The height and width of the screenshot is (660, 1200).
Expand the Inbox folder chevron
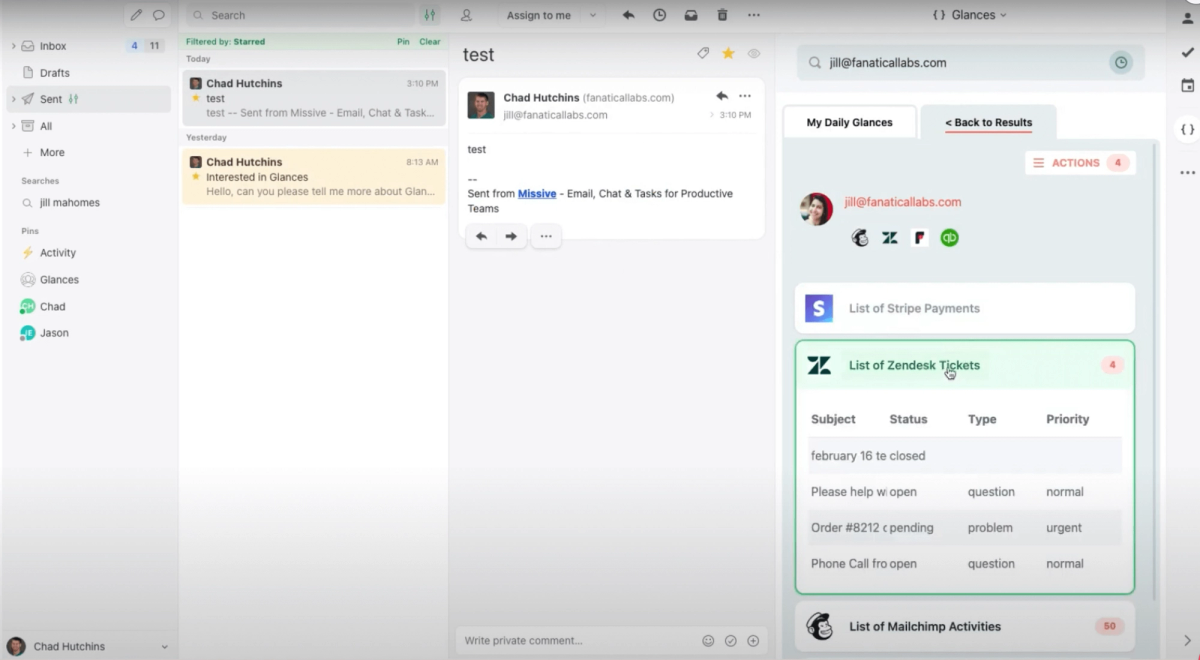(13, 46)
